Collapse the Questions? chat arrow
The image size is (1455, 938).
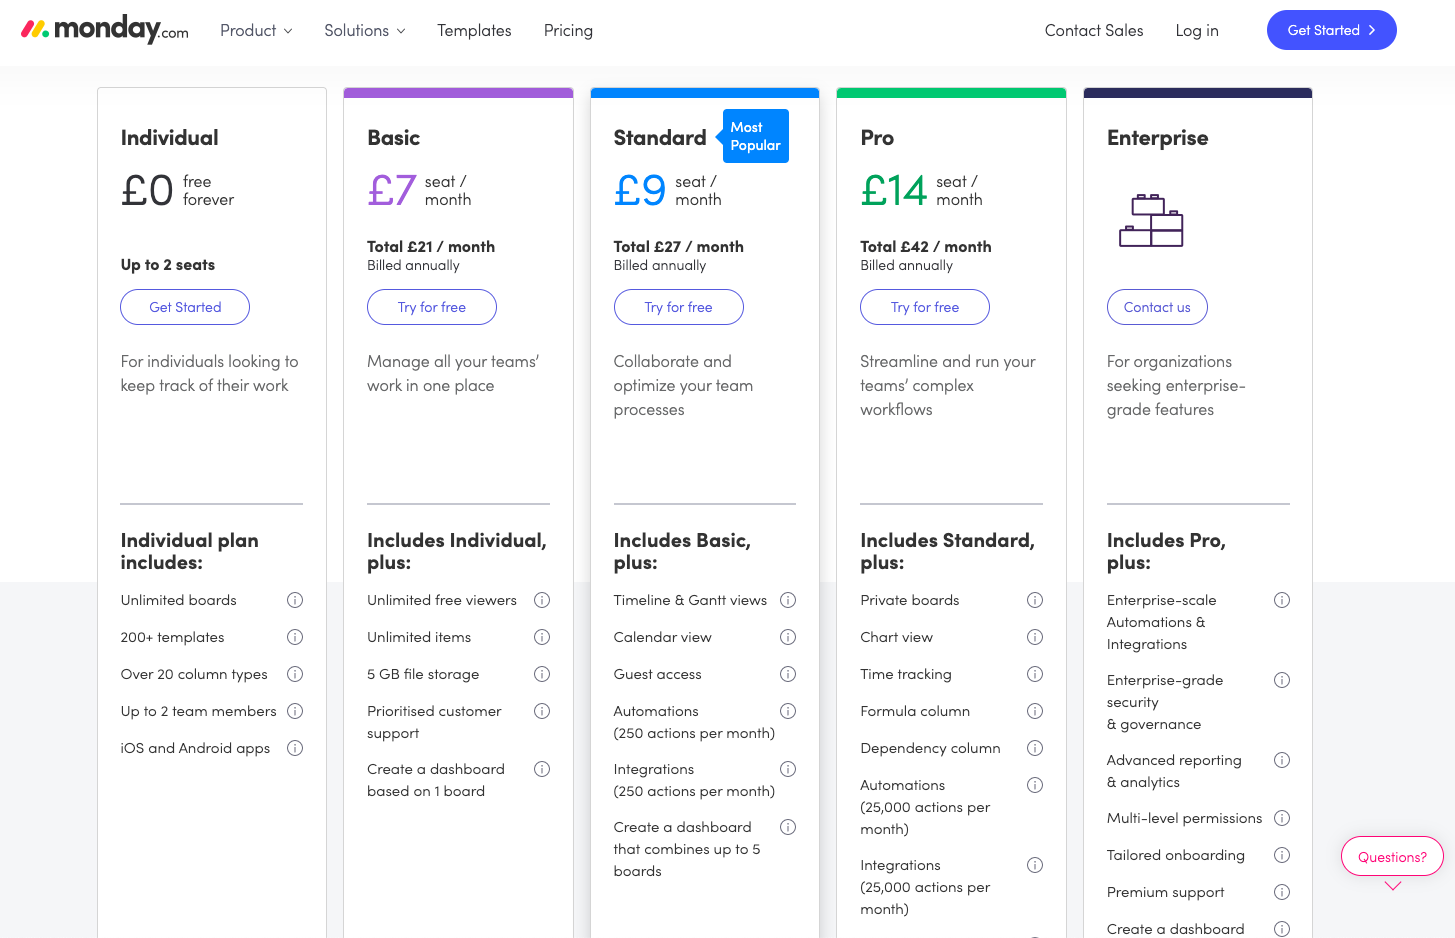1393,886
